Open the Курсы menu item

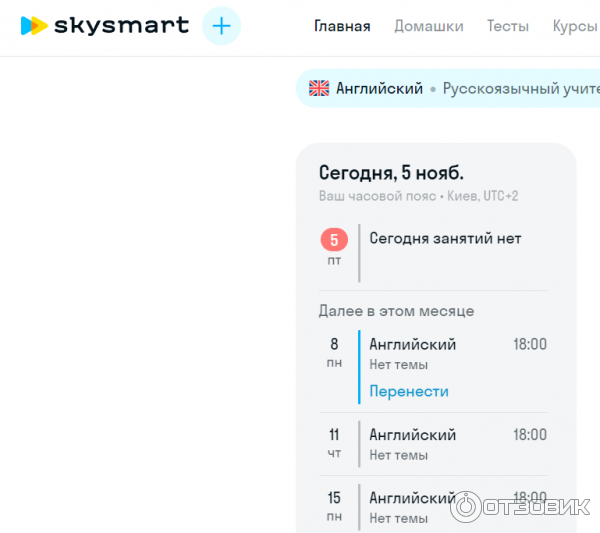tap(575, 26)
